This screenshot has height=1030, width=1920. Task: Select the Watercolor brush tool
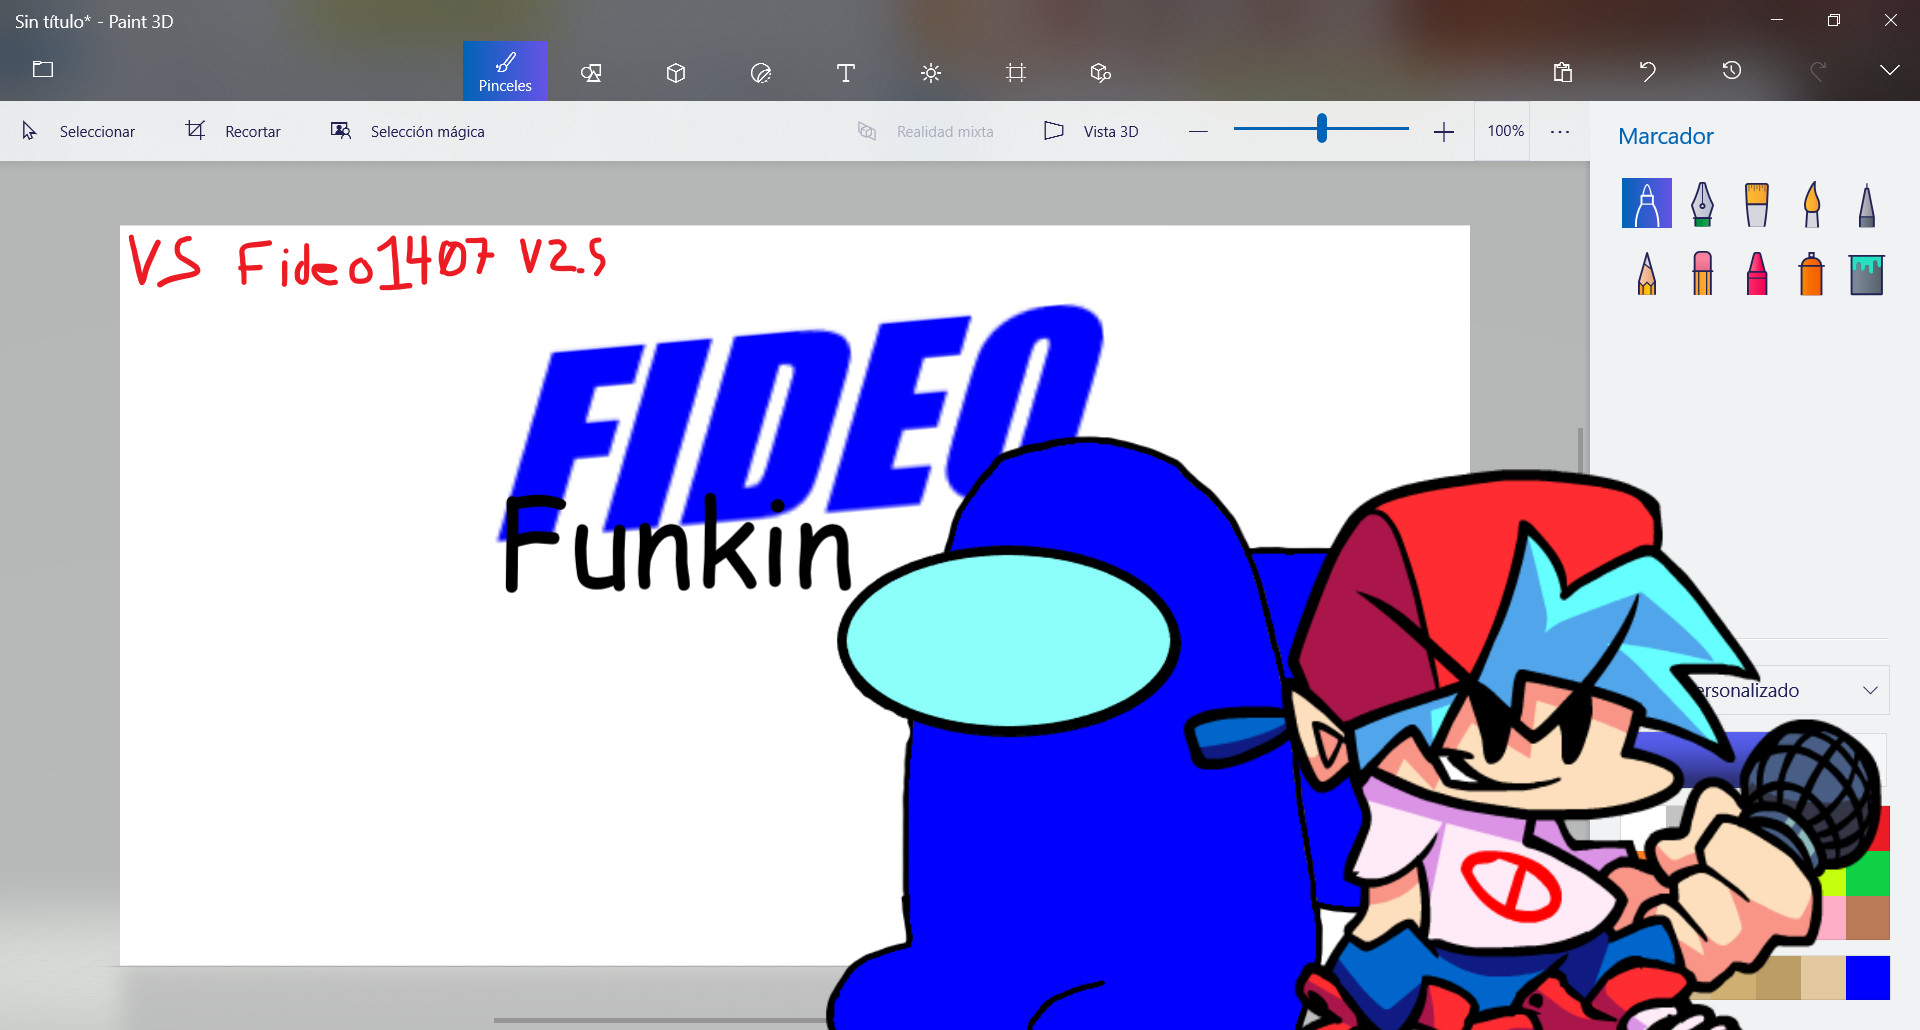click(1812, 203)
